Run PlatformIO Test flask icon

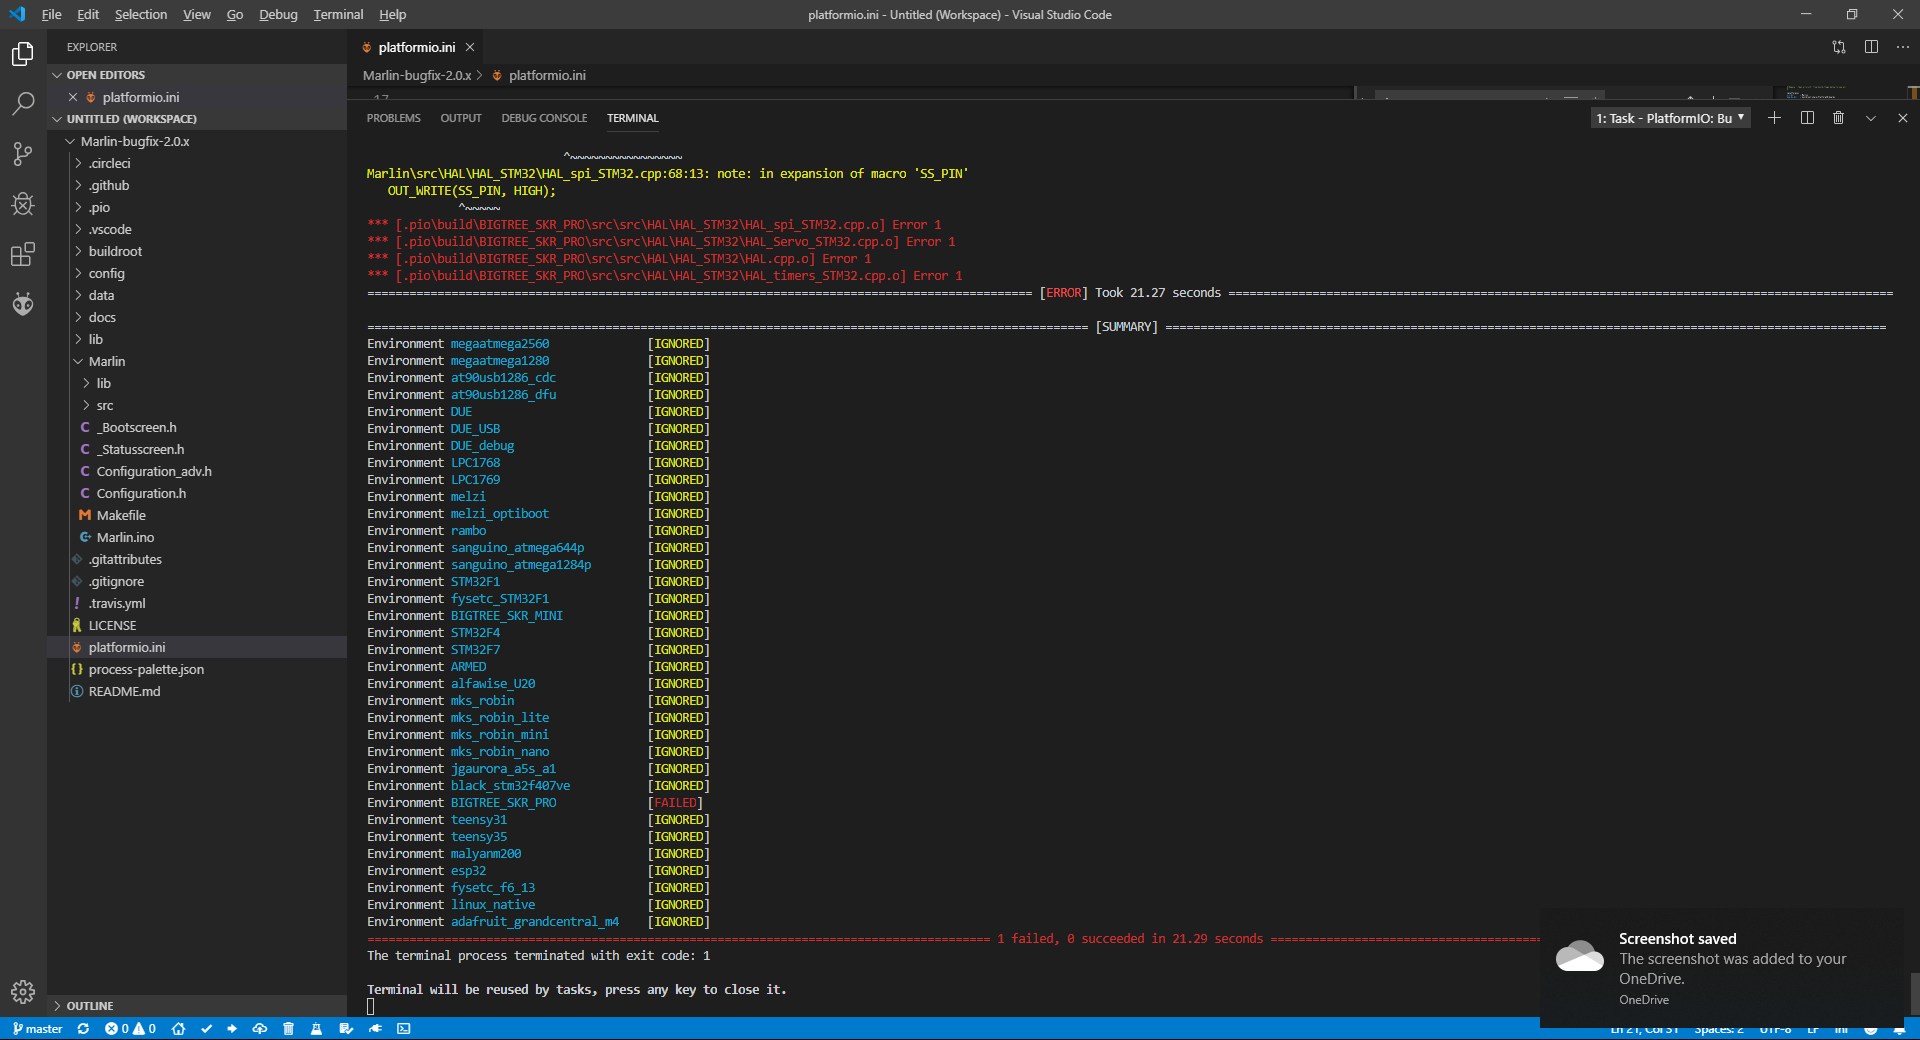pyautogui.click(x=316, y=1029)
